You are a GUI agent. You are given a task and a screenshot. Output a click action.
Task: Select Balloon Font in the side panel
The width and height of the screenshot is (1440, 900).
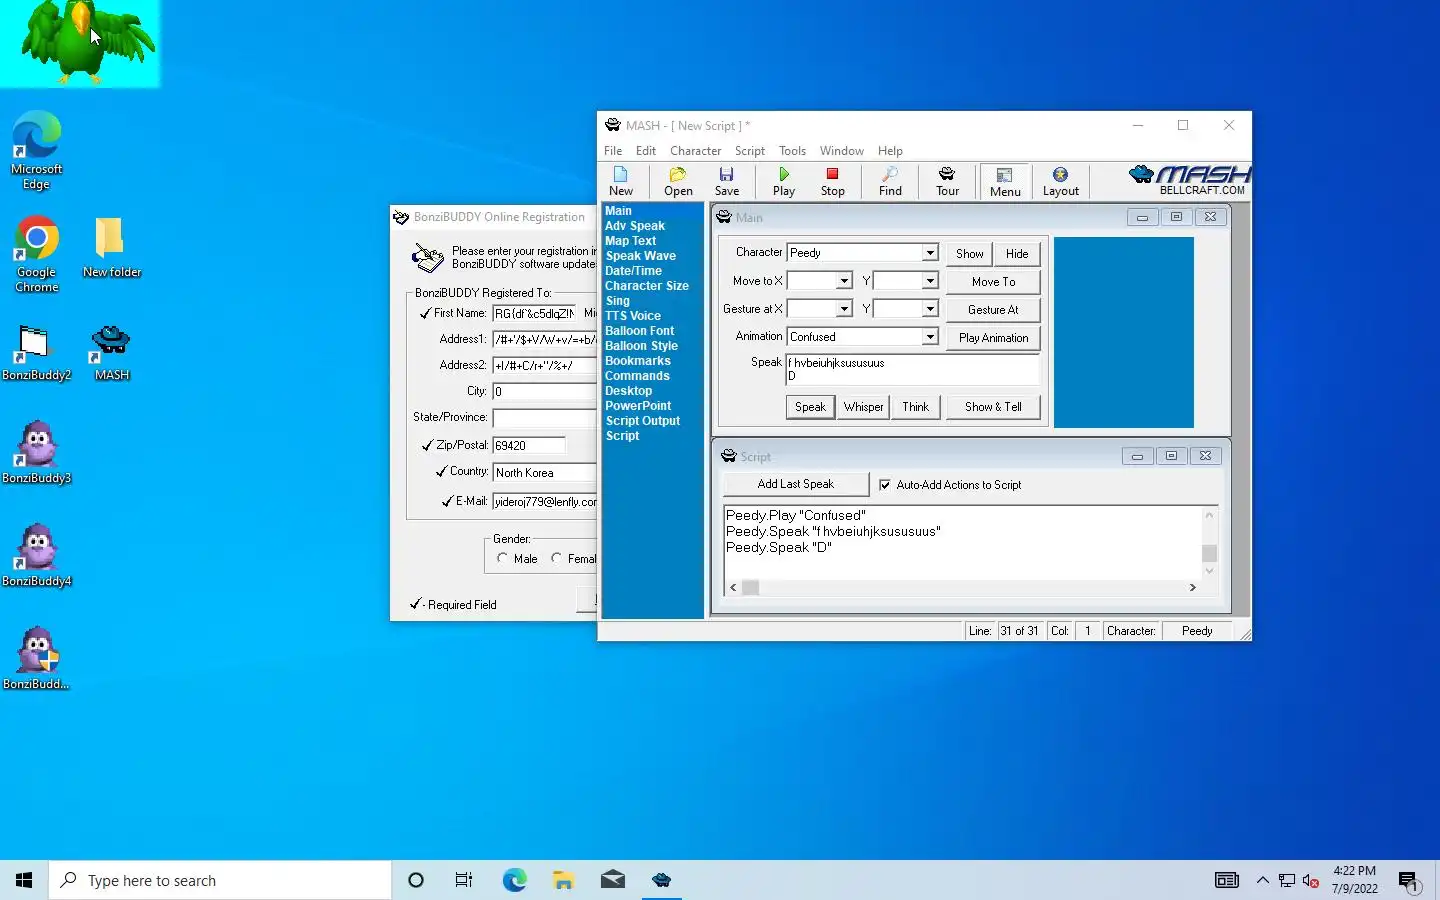pos(639,331)
